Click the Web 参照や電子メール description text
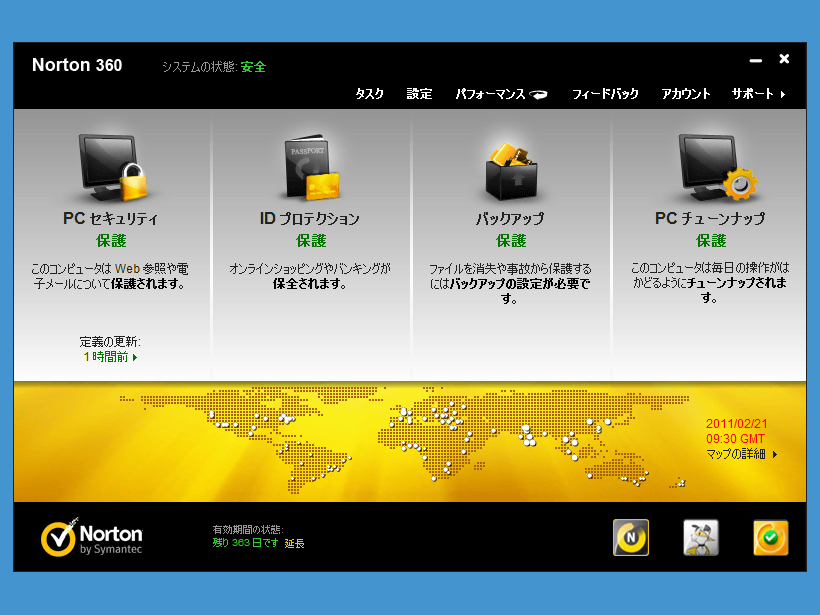The image size is (820, 615). pyautogui.click(x=110, y=276)
